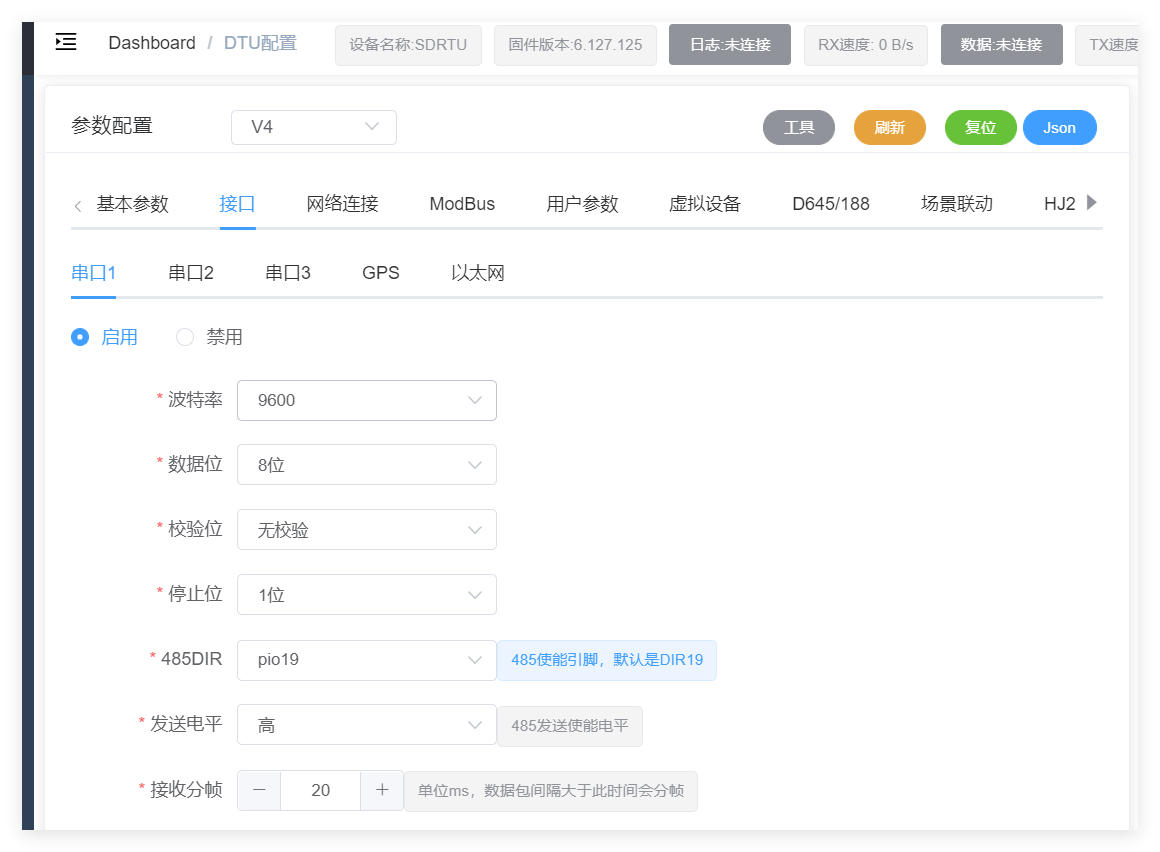This screenshot has height=852, width=1160.
Task: Click the 接收分帧 number input field
Action: pyautogui.click(x=320, y=790)
